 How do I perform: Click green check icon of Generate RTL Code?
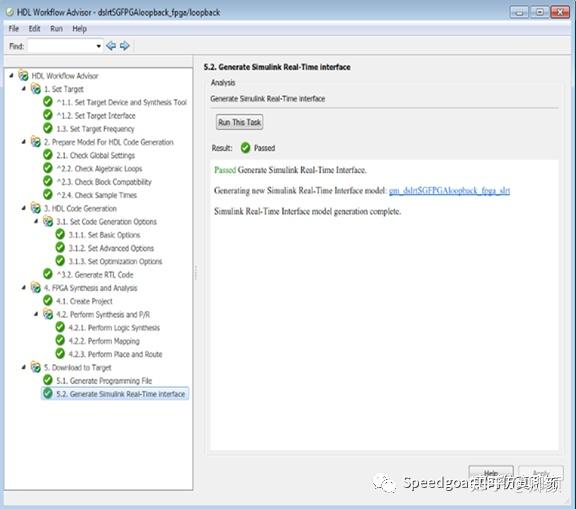(x=48, y=274)
